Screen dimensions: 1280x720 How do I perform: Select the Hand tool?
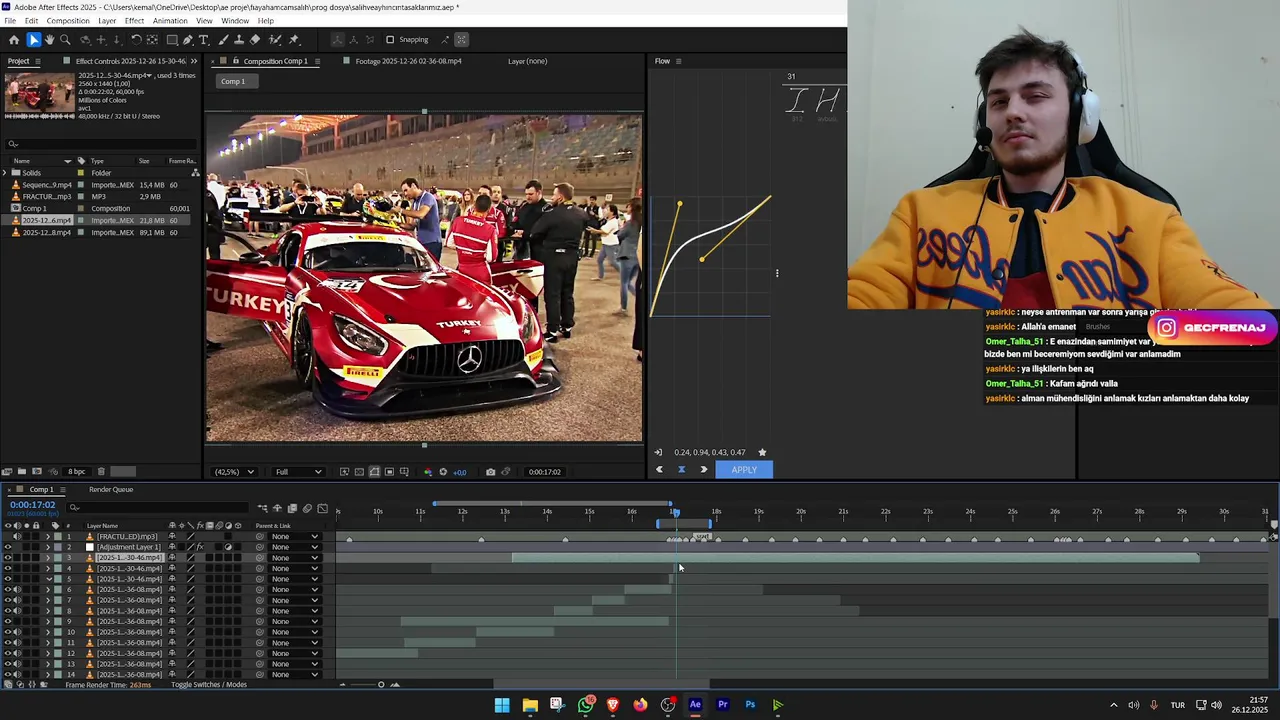coord(49,40)
